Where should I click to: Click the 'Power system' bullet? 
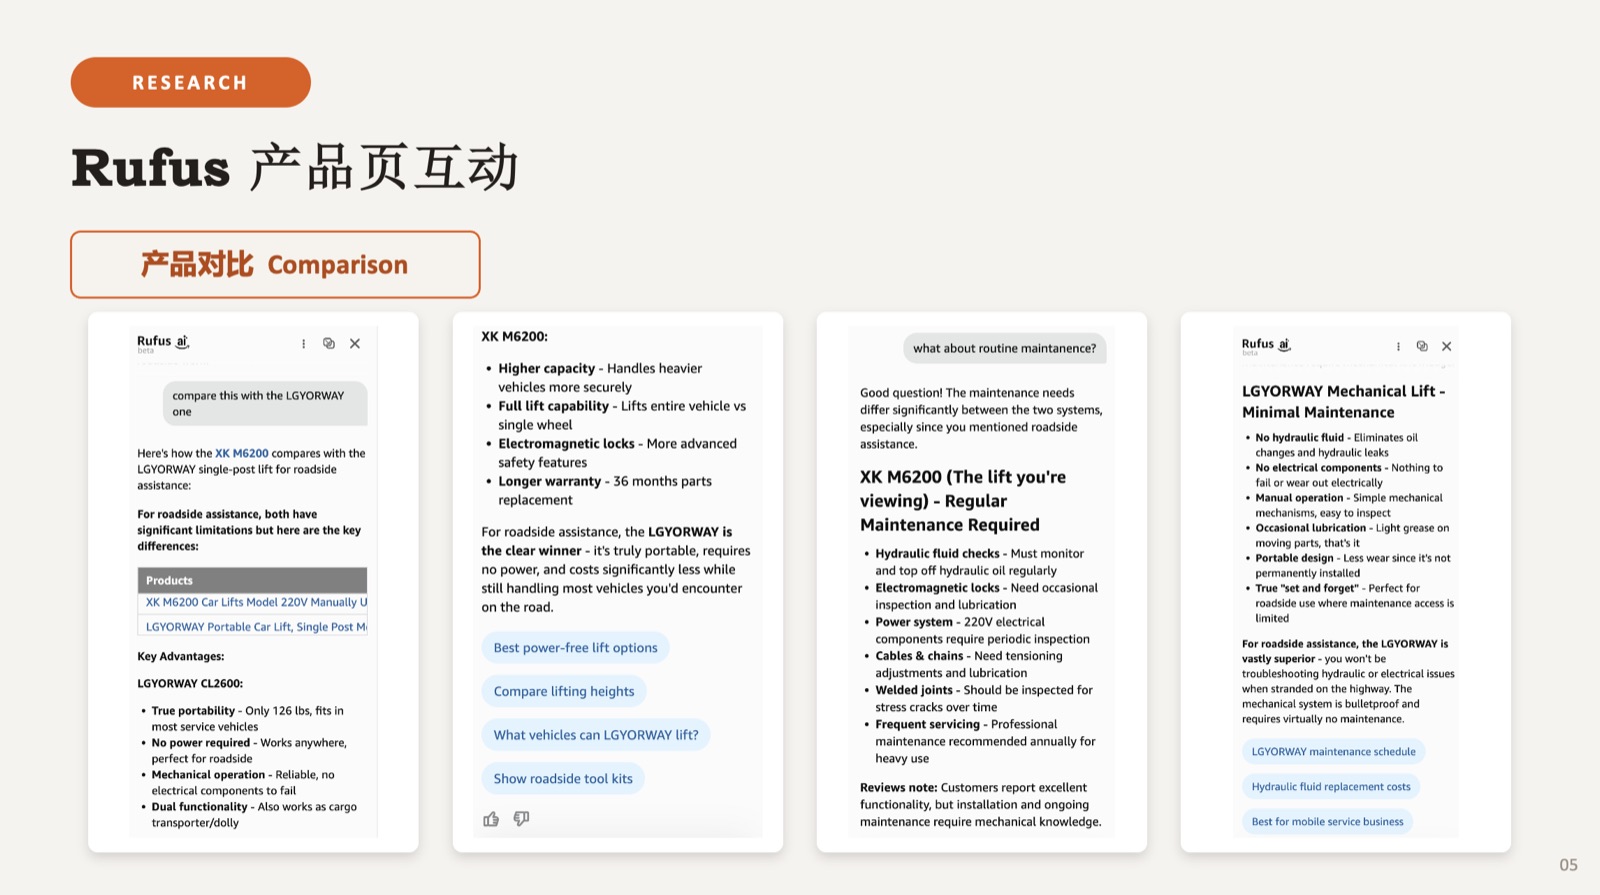977,631
